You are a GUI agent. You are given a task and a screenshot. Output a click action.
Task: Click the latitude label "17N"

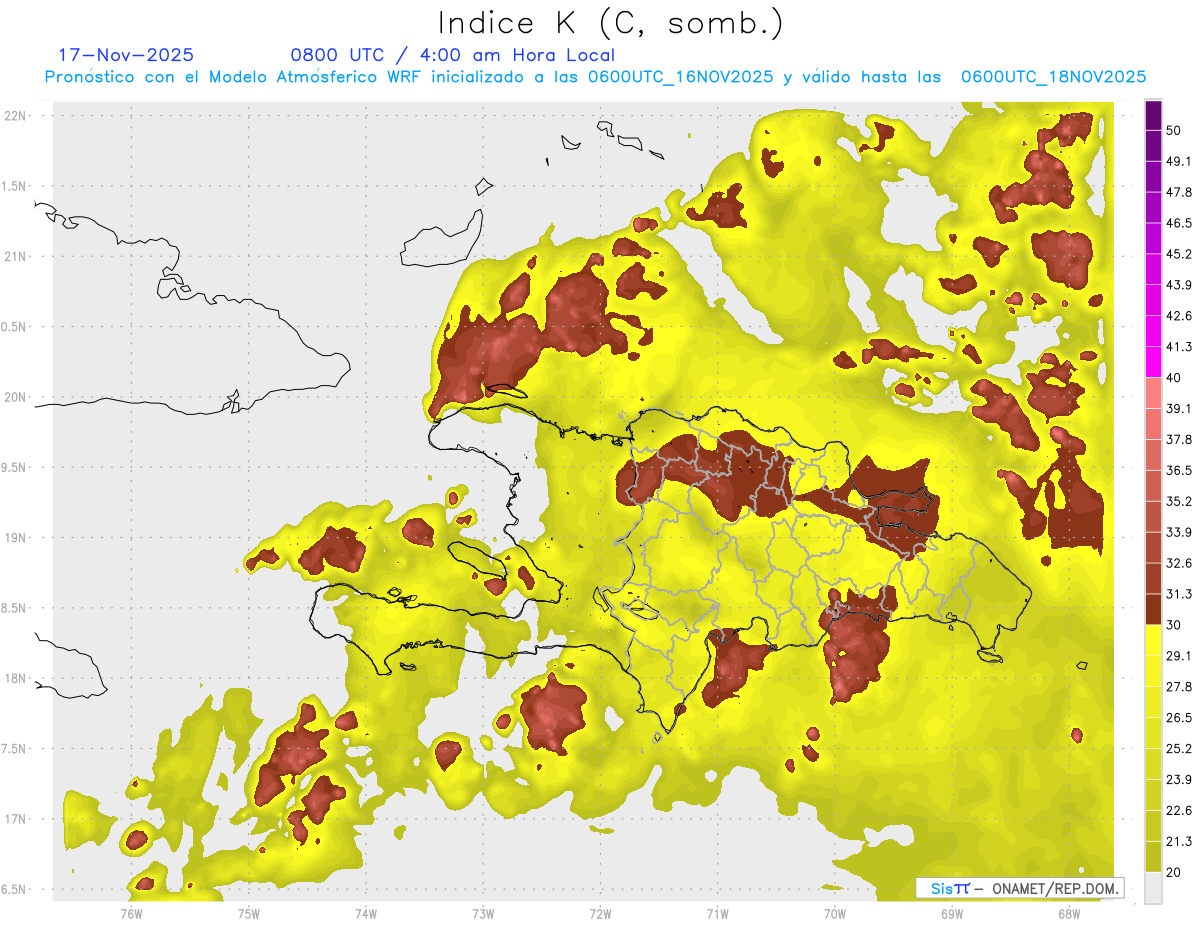click(x=17, y=819)
